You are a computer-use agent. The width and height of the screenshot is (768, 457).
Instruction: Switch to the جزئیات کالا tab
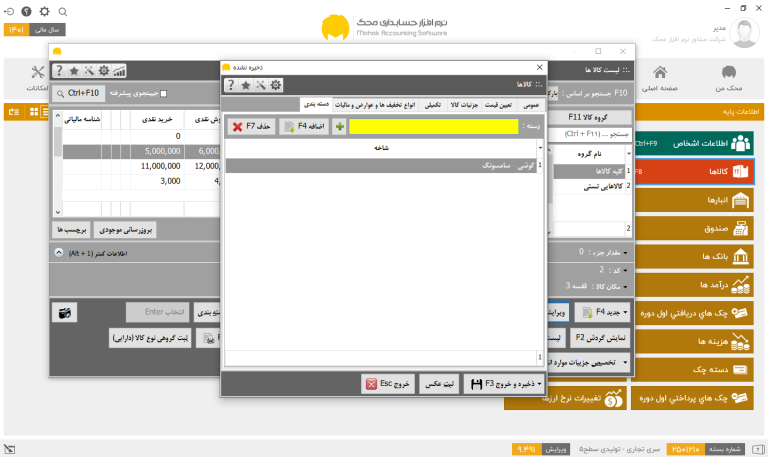(x=464, y=105)
